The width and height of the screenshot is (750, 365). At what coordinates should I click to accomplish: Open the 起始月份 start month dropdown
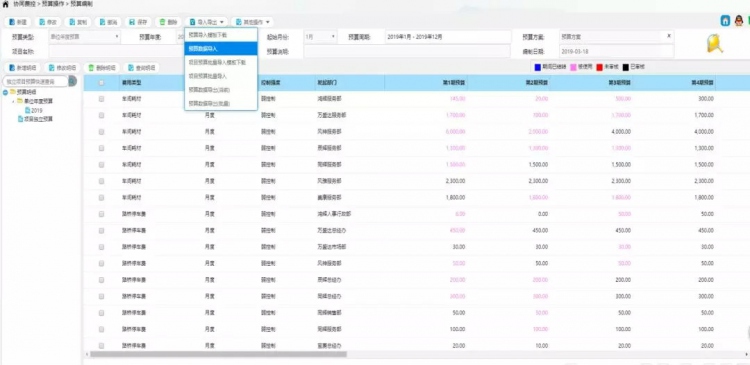tap(320, 36)
